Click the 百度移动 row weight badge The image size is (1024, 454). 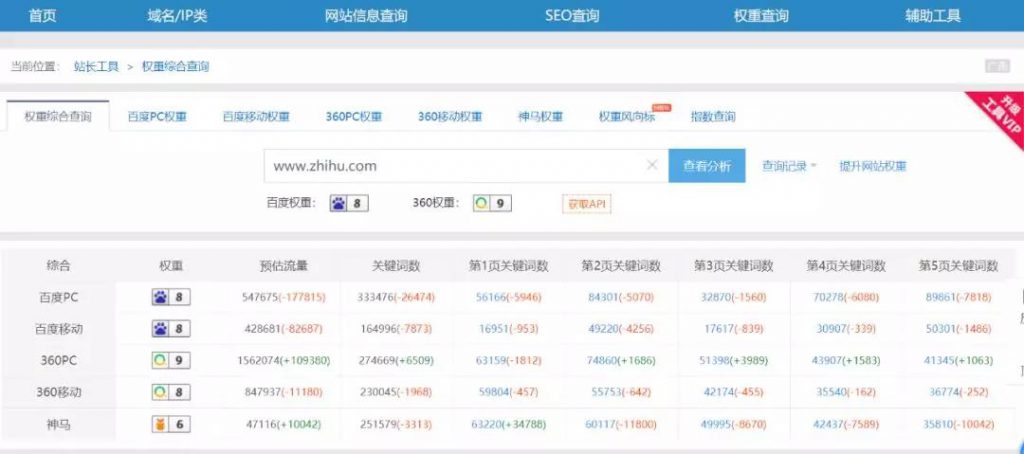[171, 329]
